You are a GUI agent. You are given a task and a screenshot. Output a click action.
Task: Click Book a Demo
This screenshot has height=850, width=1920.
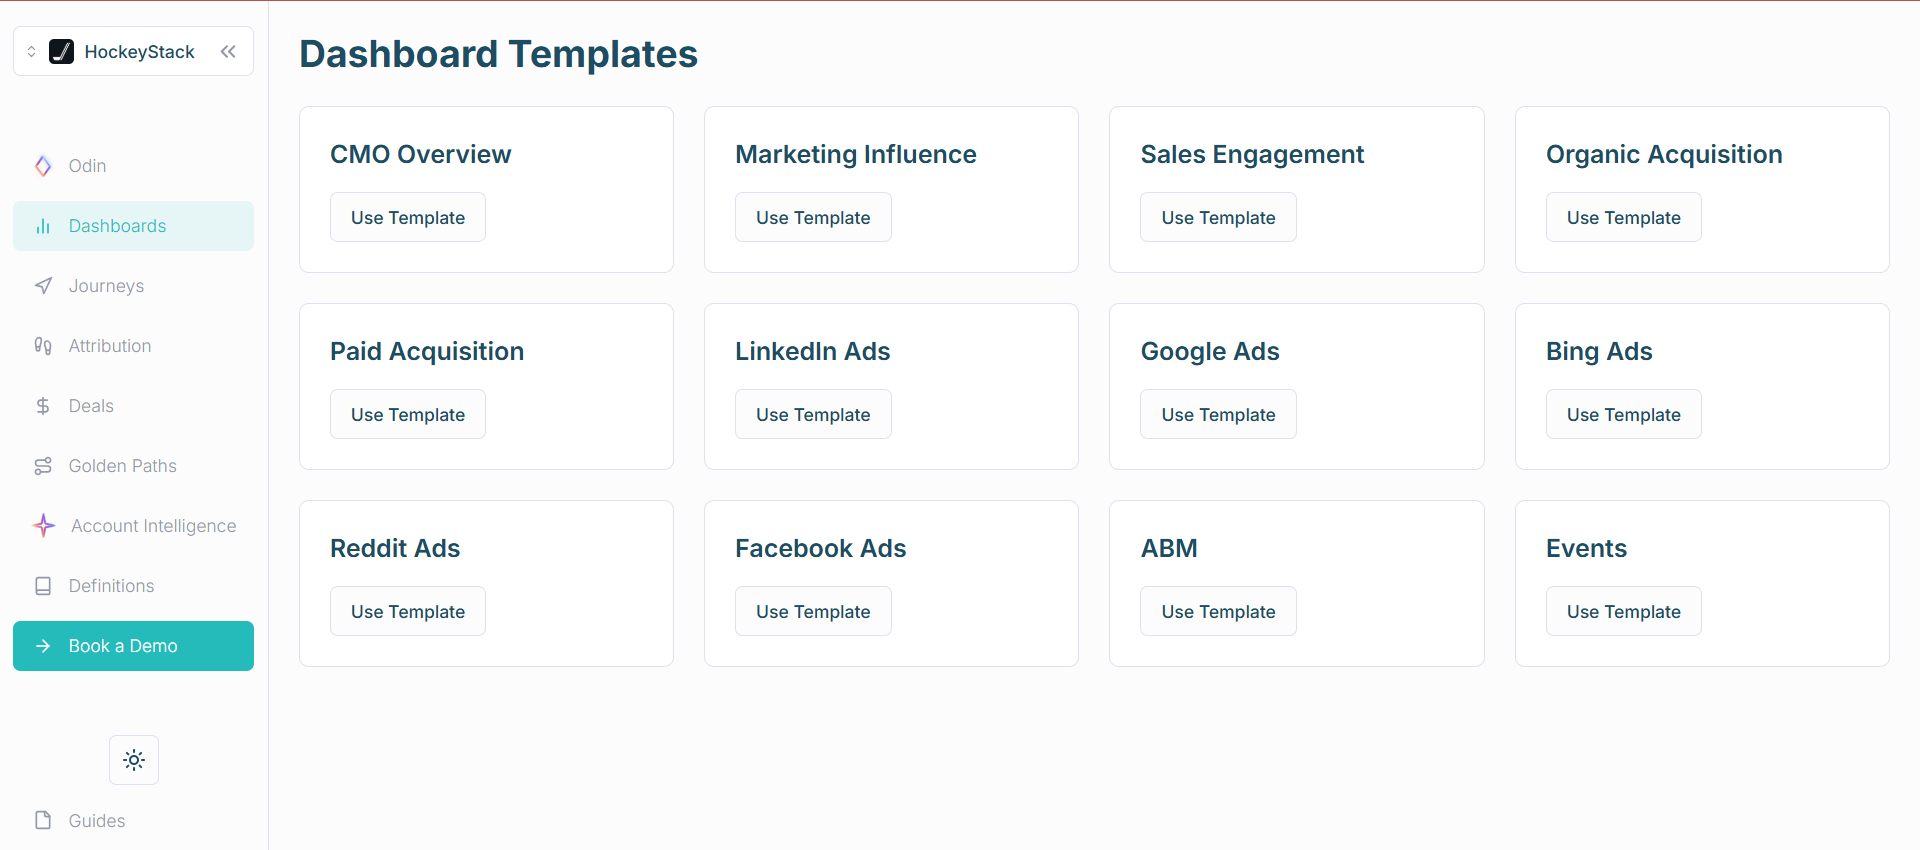tap(133, 646)
